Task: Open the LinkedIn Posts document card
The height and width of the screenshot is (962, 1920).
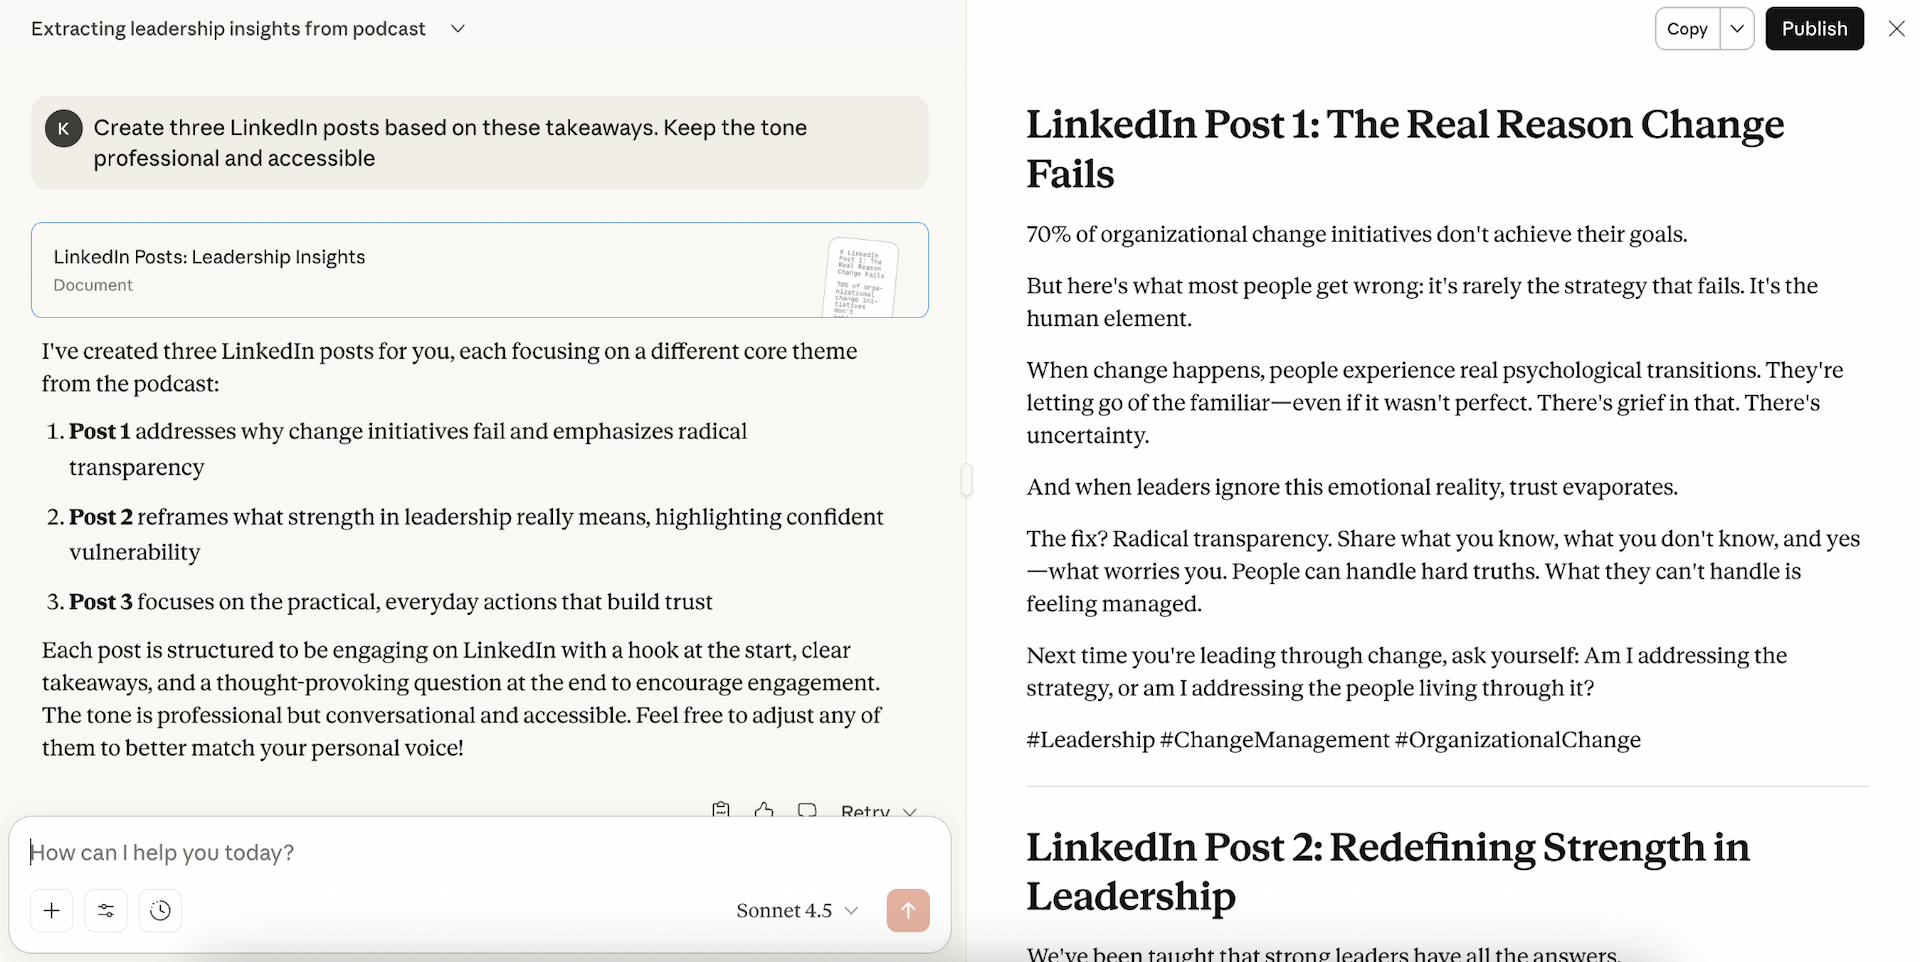Action: (x=479, y=270)
